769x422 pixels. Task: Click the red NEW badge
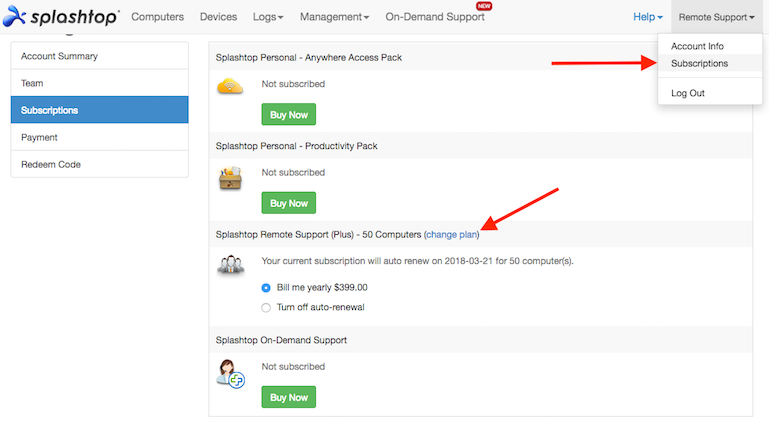(484, 6)
